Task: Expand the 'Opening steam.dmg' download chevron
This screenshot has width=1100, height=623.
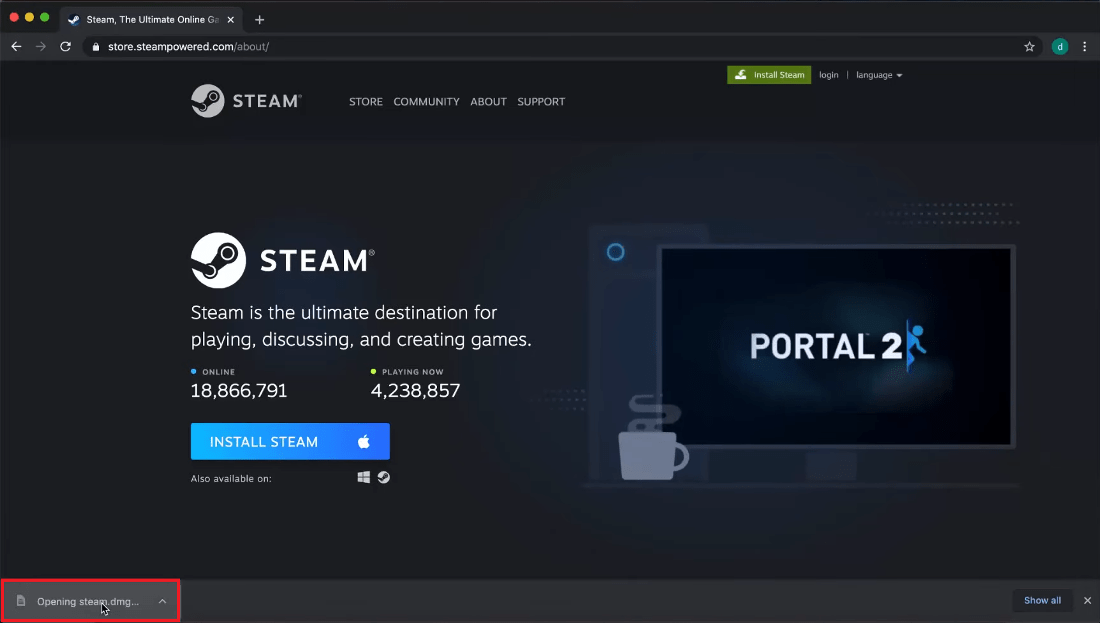Action: (x=162, y=601)
